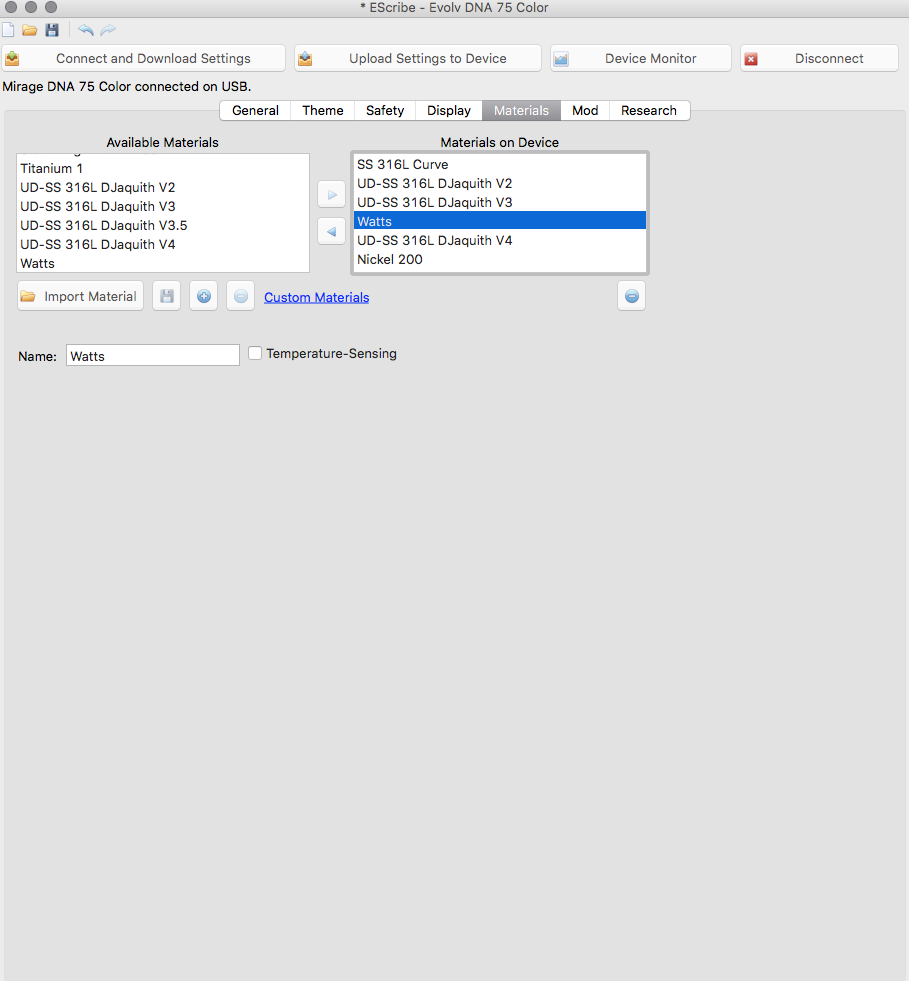This screenshot has width=909, height=981.
Task: Click the left arrow to remove material from device
Action: [x=331, y=231]
